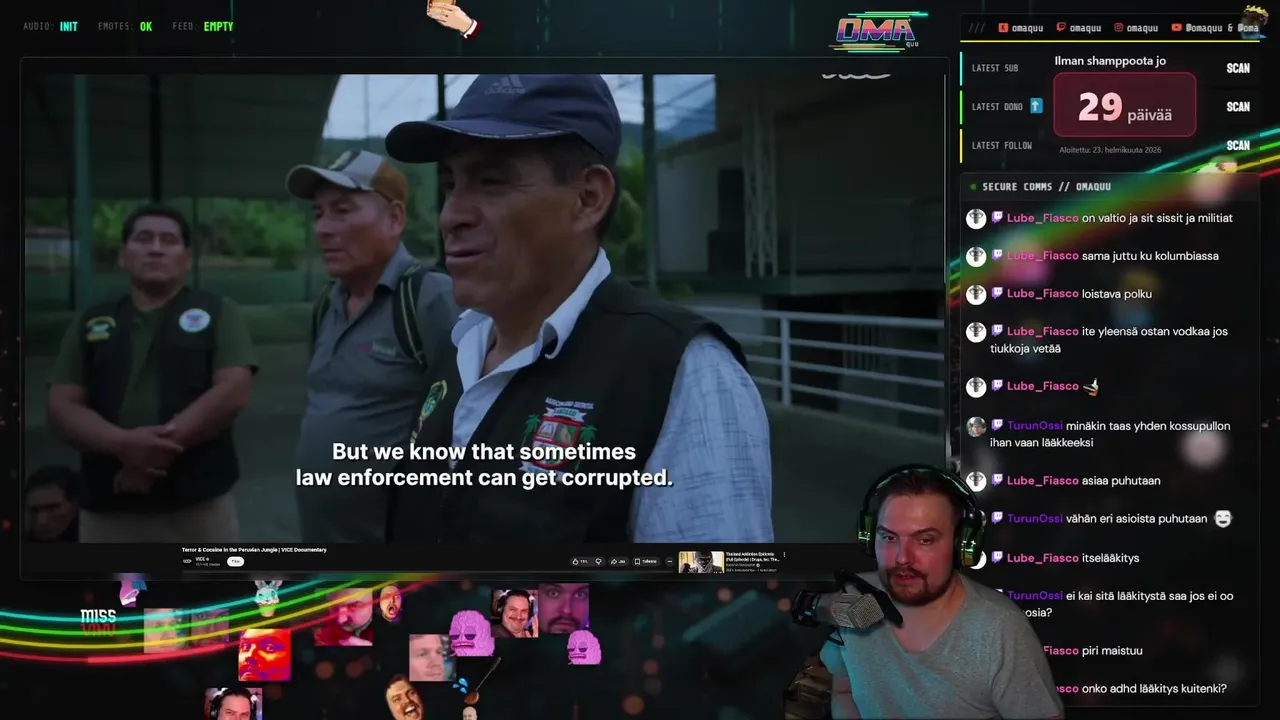This screenshot has height=720, width=1280.
Task: Click the LATEST SUB label
Action: [995, 68]
